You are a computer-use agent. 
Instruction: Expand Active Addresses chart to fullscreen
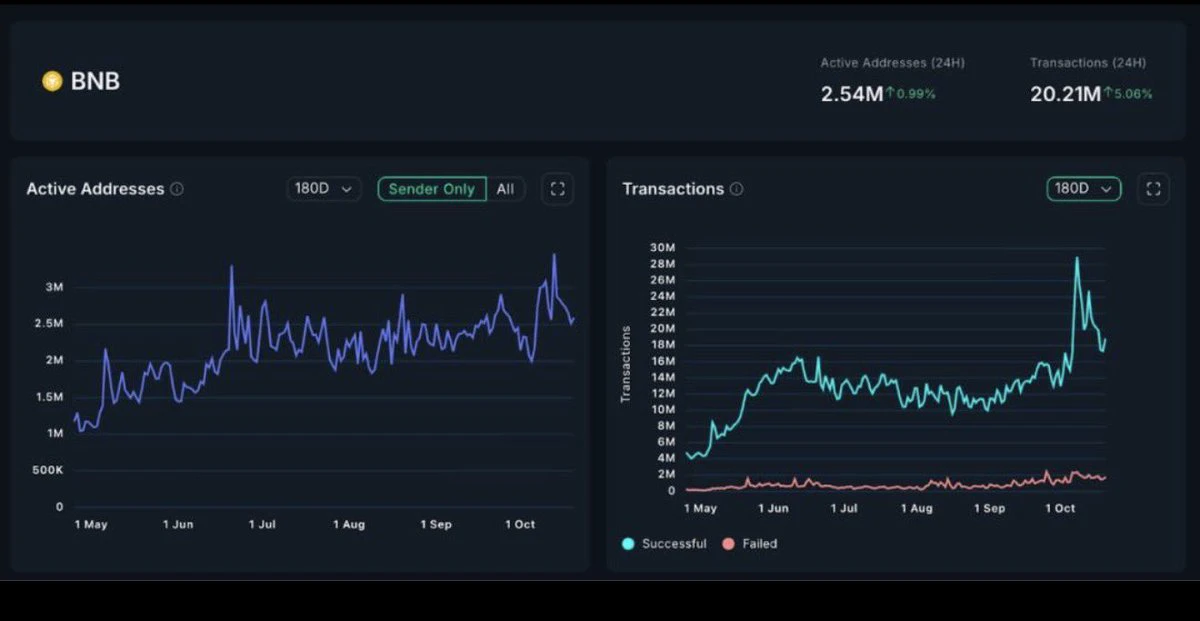(x=557, y=189)
